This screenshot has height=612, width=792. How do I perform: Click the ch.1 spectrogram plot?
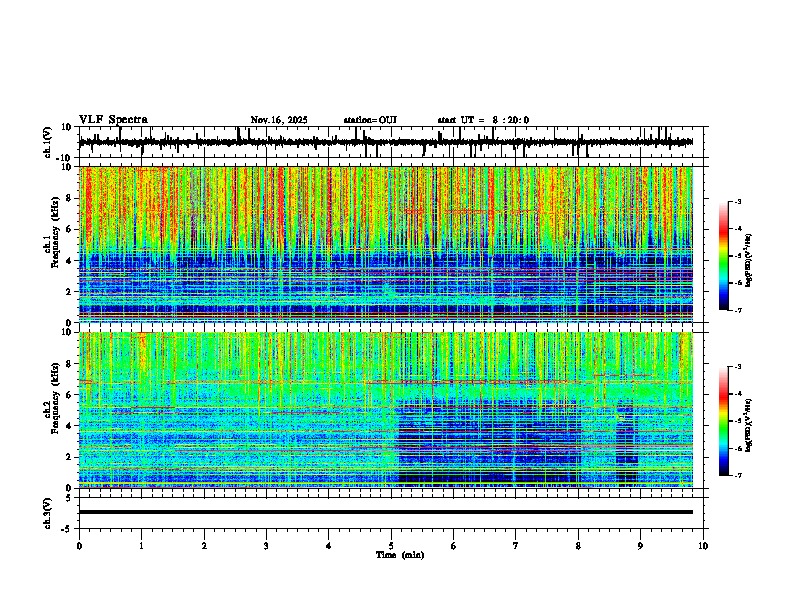click(386, 244)
